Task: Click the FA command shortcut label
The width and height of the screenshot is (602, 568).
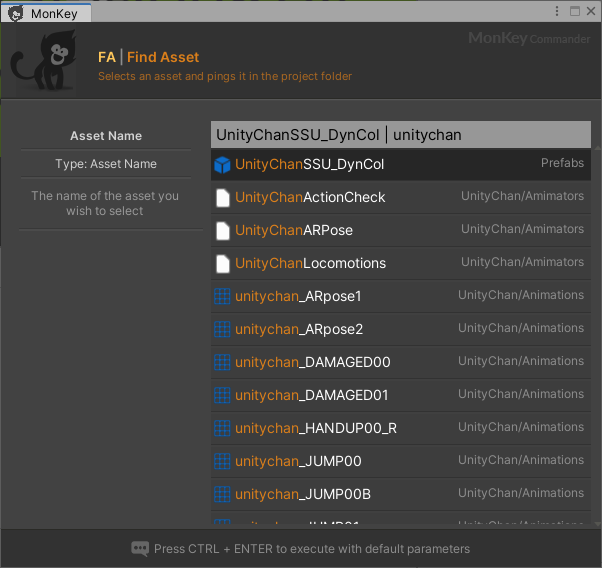Action: click(106, 57)
